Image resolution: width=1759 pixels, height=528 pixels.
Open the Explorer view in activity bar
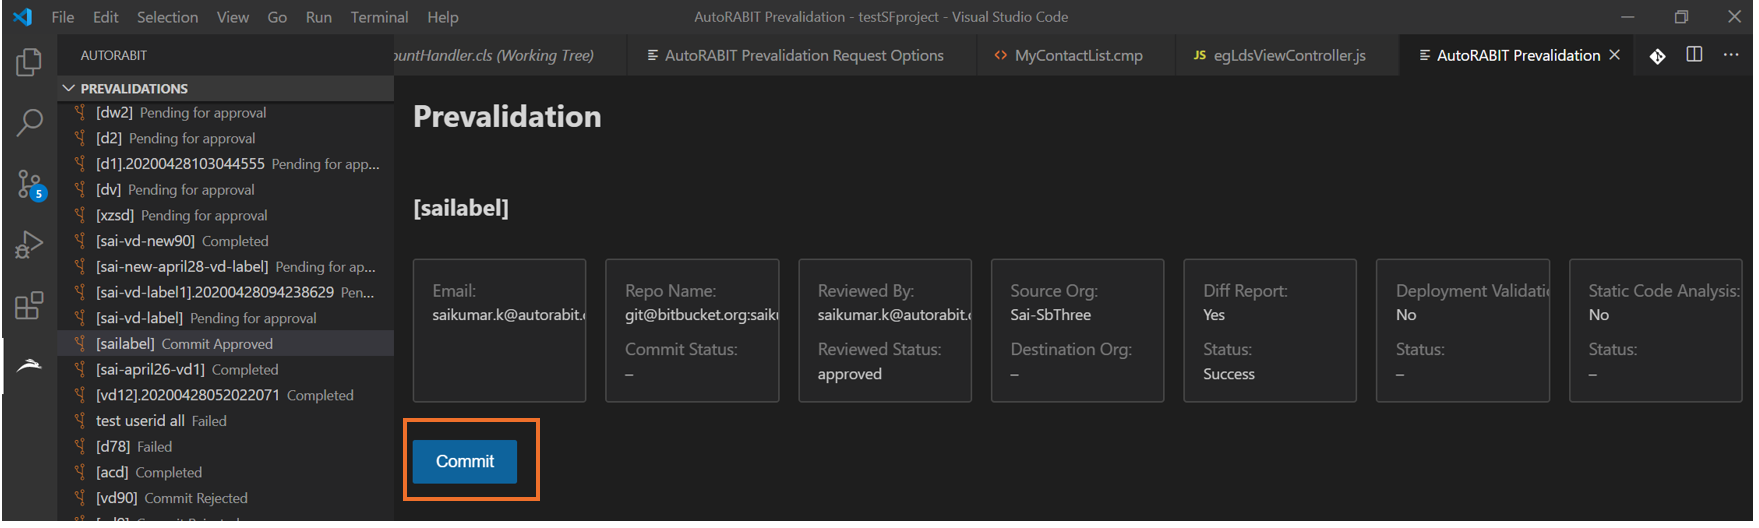(x=29, y=62)
